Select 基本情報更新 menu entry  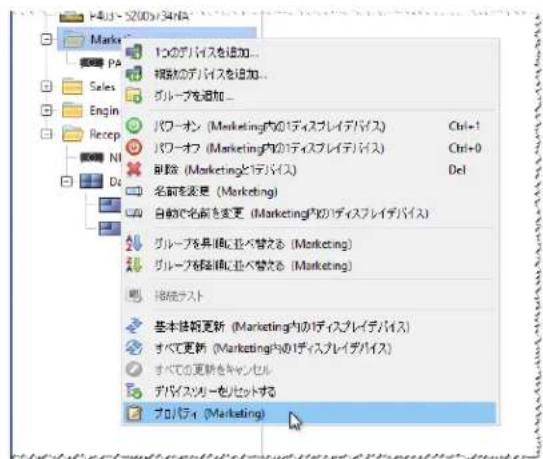click(x=310, y=326)
